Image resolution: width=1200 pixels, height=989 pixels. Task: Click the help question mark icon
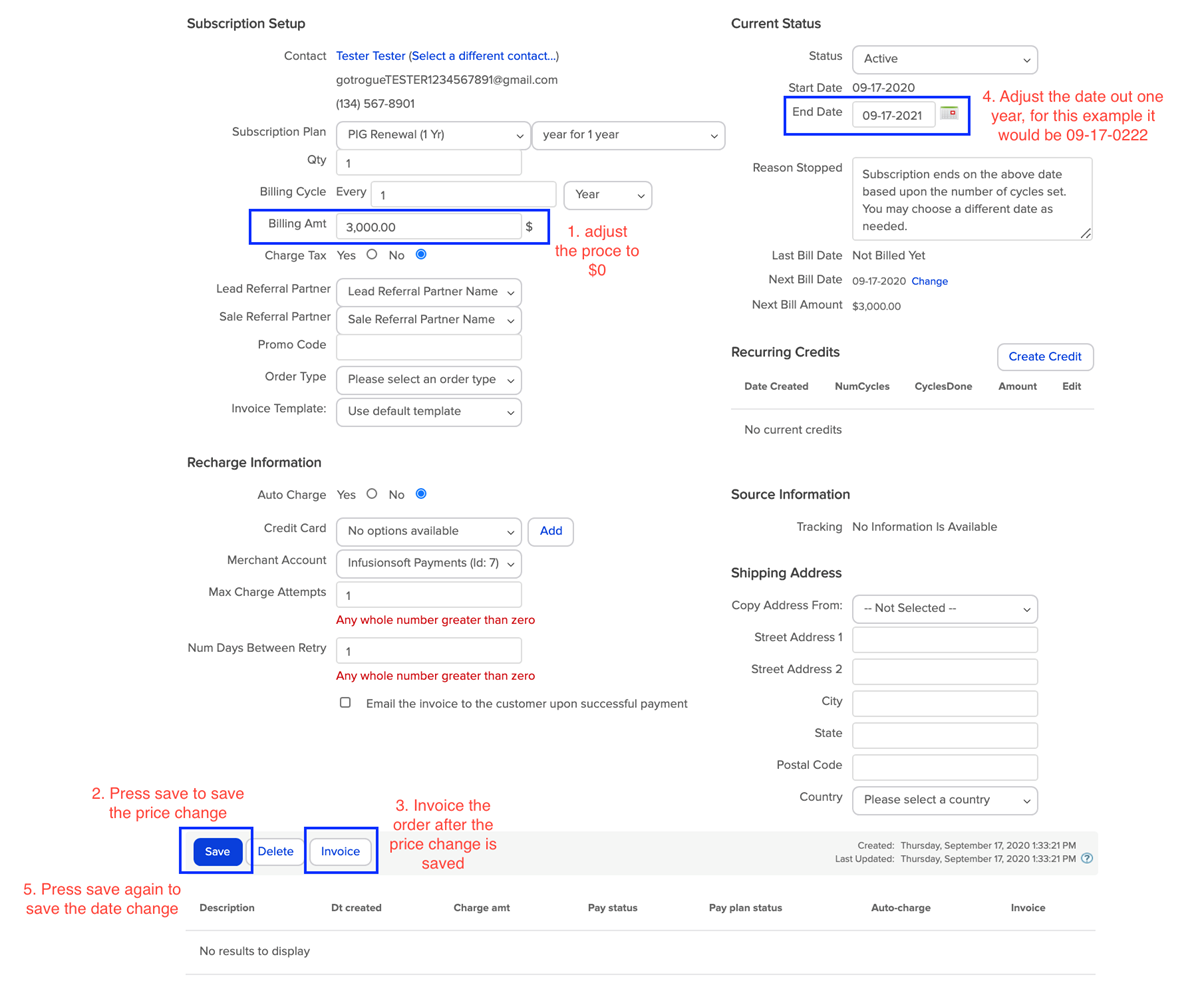pyautogui.click(x=1087, y=858)
